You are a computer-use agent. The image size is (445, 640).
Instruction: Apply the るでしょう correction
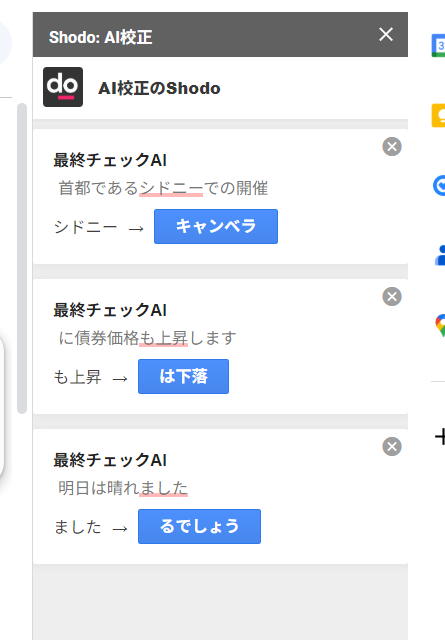coord(199,526)
